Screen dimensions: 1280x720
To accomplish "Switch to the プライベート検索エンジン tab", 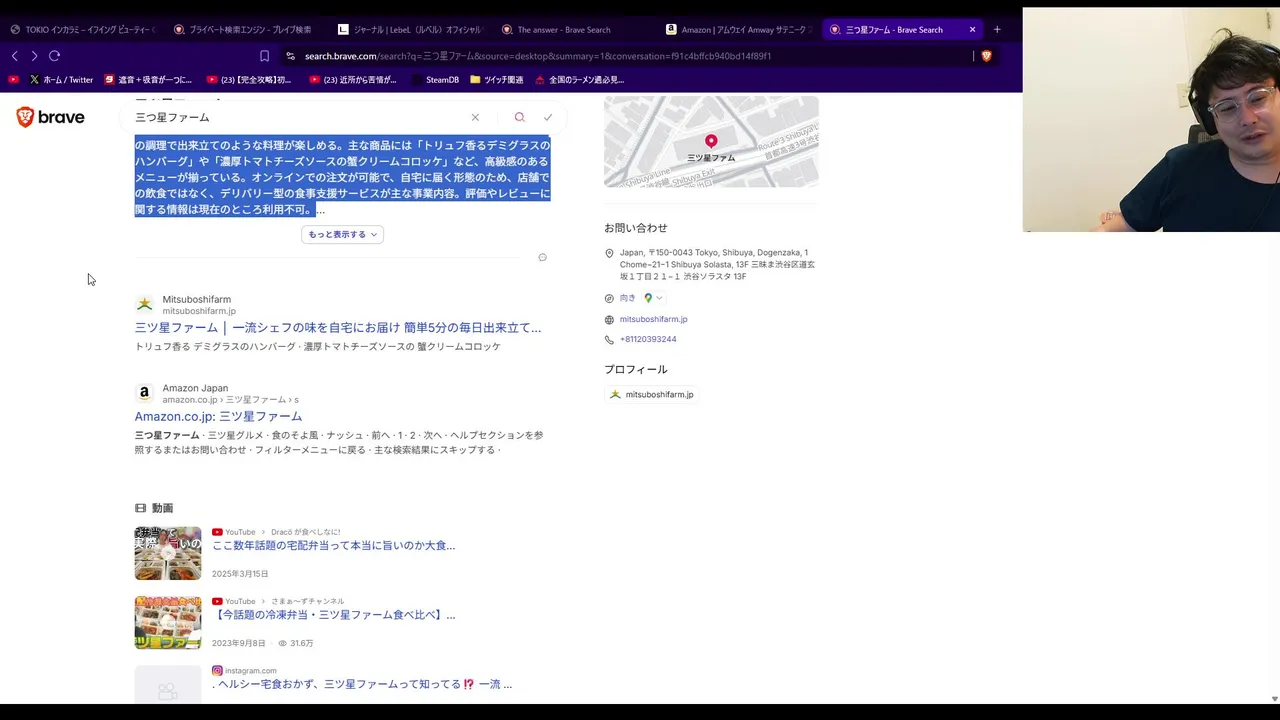I will pos(243,29).
